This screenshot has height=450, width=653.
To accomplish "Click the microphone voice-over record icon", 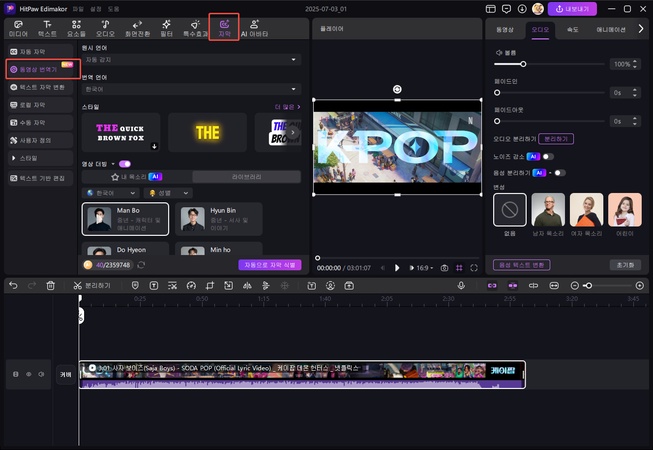I will [461, 286].
